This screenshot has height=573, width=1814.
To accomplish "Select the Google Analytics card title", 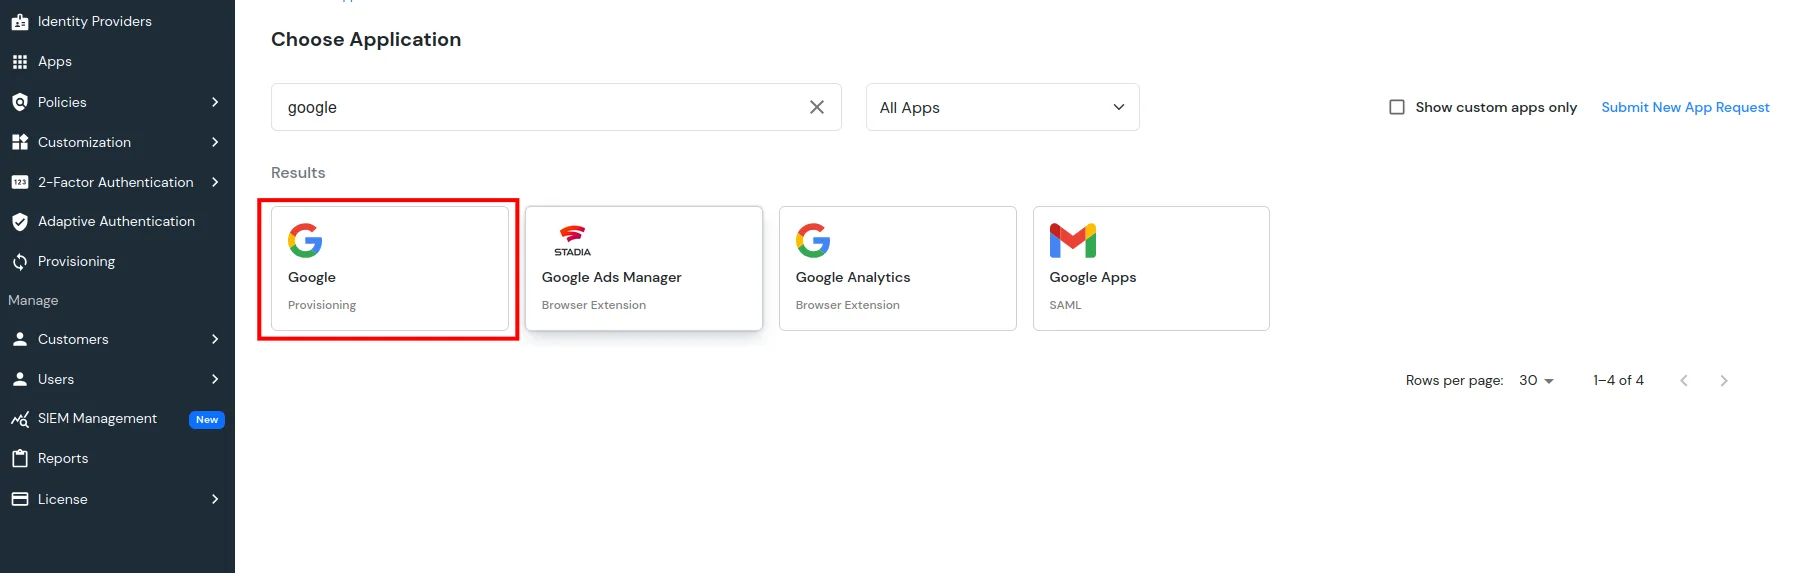I will pyautogui.click(x=853, y=277).
